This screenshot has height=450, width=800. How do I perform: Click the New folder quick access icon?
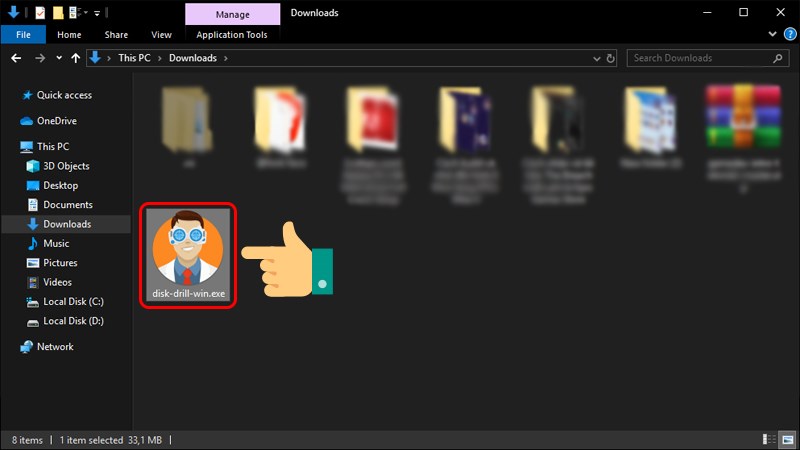click(59, 13)
